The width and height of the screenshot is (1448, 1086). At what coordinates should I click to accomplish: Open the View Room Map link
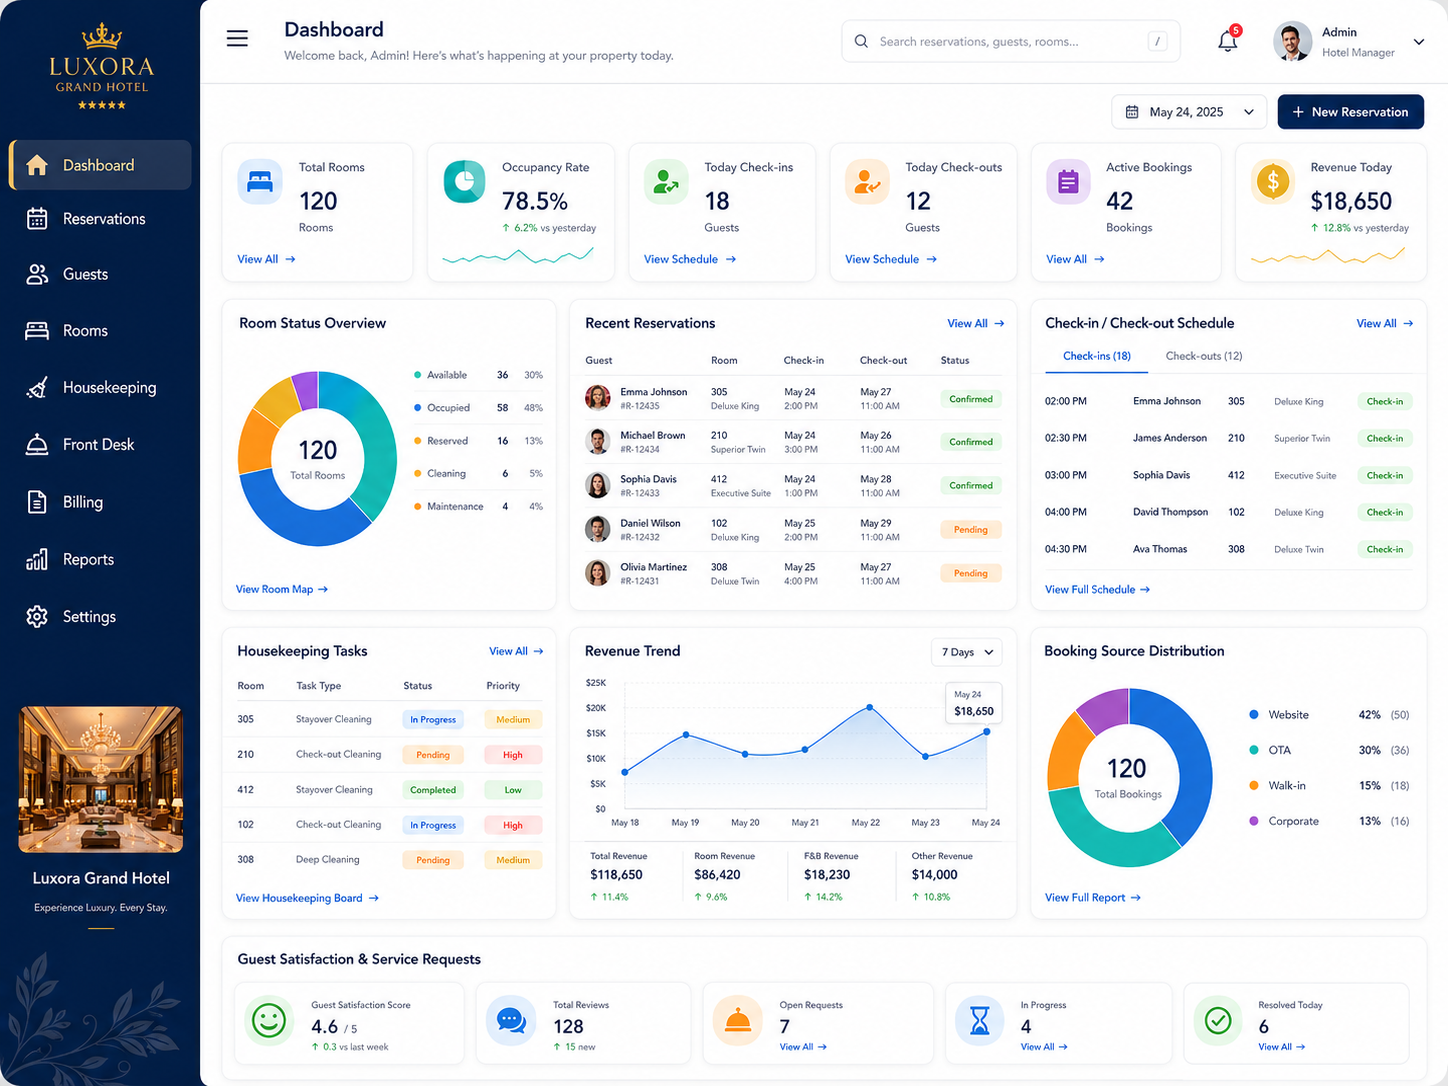pos(282,589)
